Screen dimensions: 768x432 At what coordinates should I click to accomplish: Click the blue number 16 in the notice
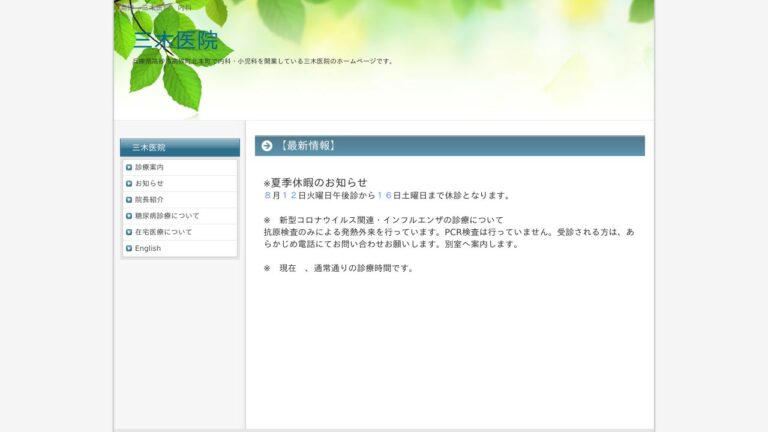click(x=384, y=195)
